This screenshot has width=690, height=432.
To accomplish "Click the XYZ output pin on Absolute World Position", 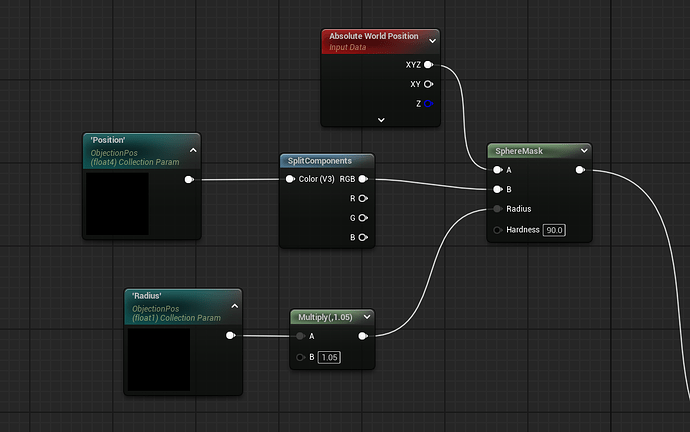I will (428, 64).
